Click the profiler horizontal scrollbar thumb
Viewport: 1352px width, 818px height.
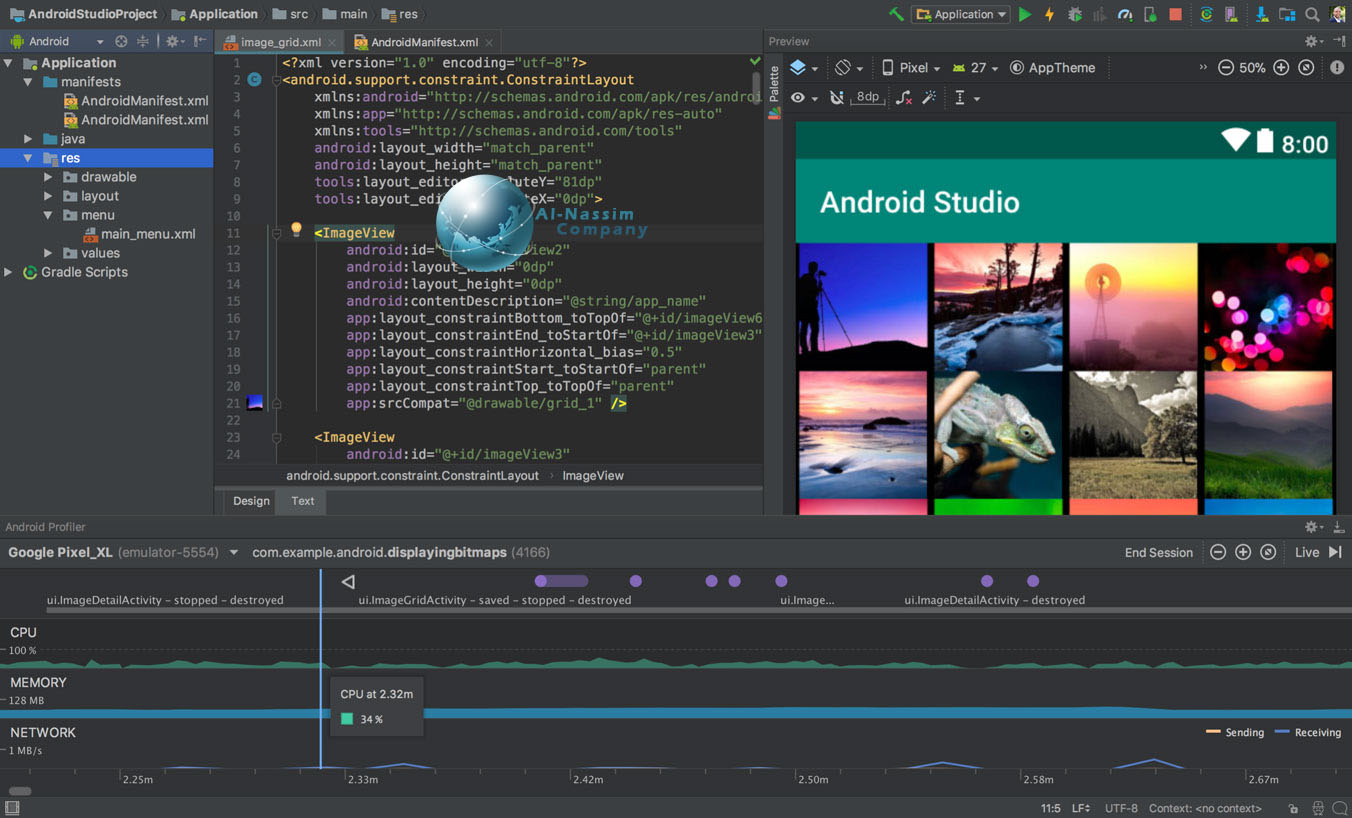[20, 791]
